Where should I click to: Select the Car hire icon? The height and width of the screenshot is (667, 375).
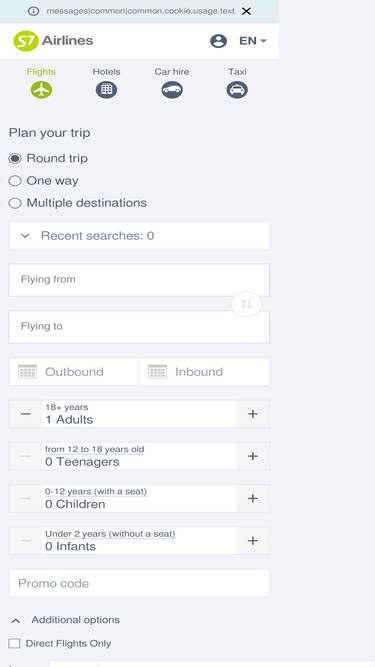coord(172,90)
